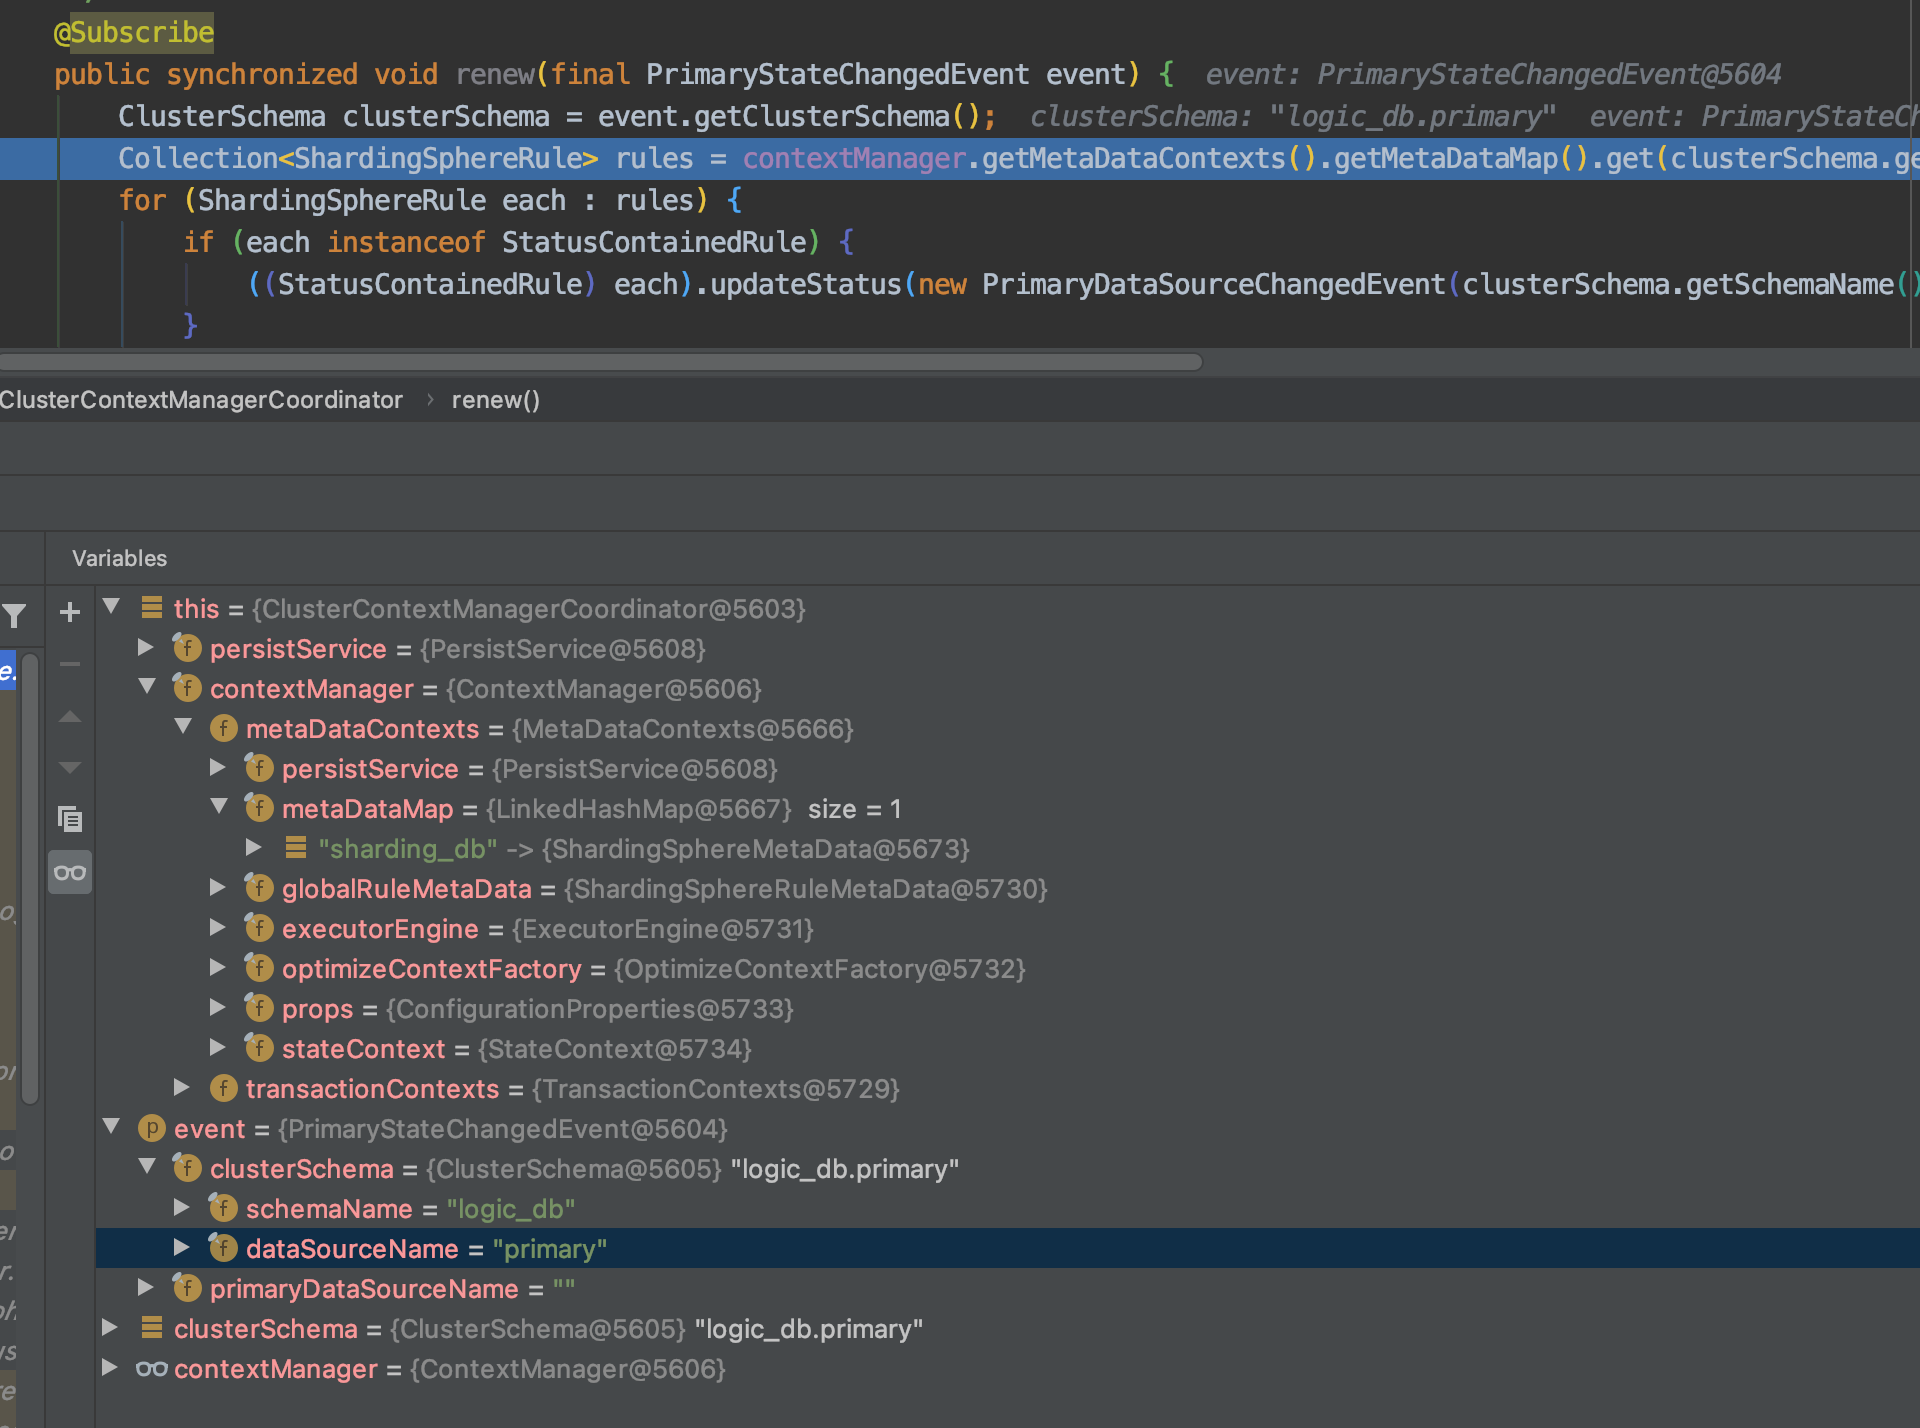Click the field icon beside contextManager

[187, 688]
